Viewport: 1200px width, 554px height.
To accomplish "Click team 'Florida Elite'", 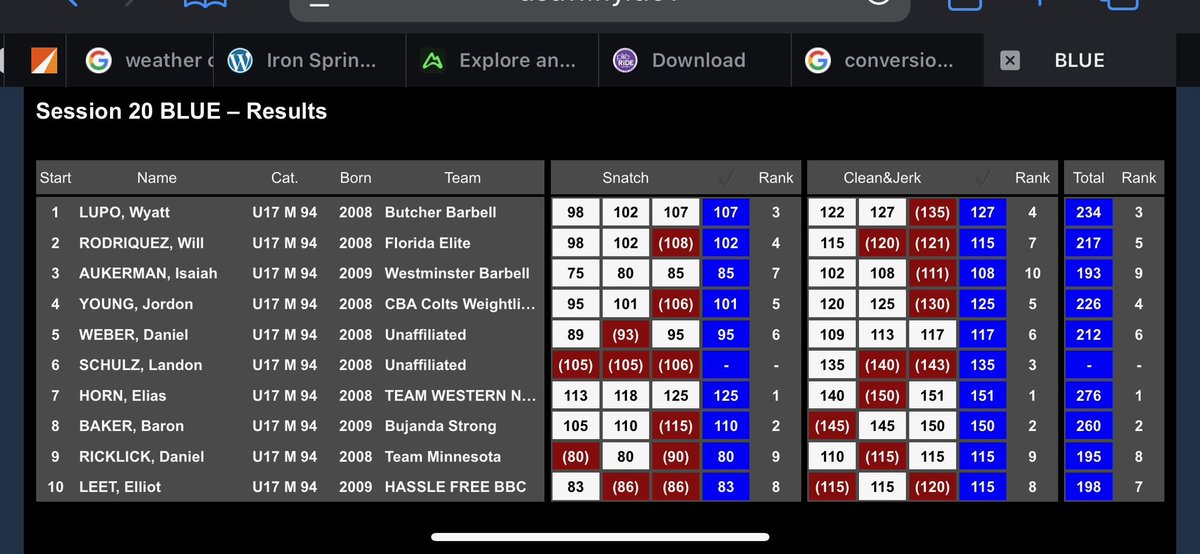I will [427, 243].
